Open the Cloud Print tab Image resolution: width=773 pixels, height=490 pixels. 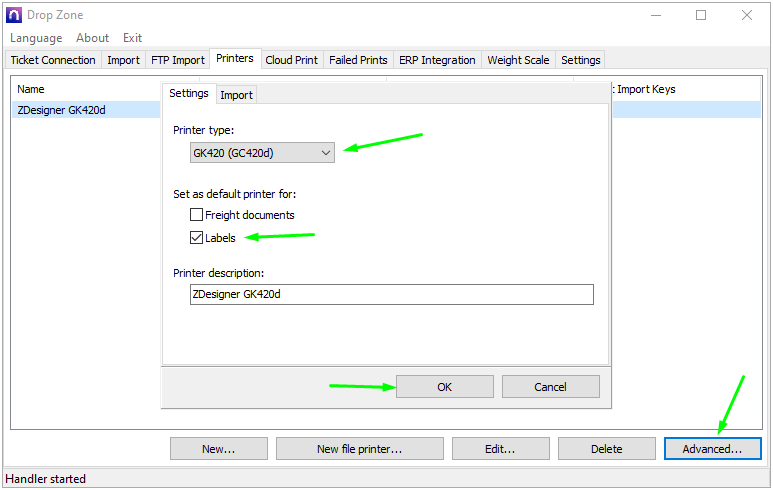tap(291, 60)
